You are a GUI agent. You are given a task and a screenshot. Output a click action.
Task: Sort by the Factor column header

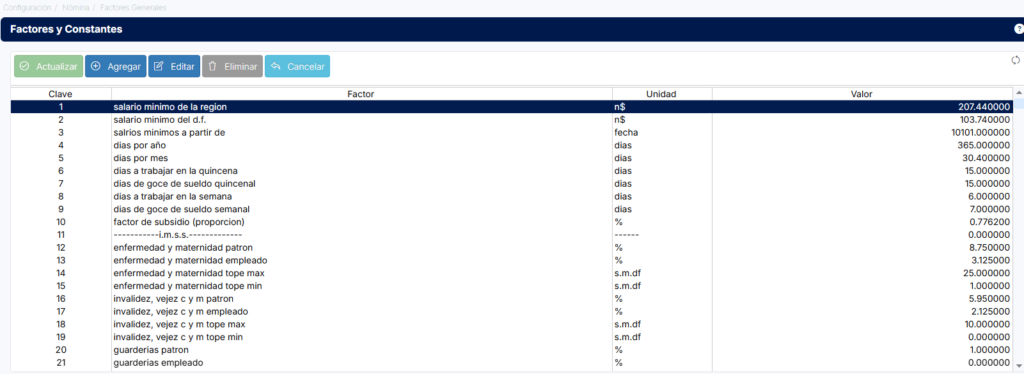(x=362, y=94)
